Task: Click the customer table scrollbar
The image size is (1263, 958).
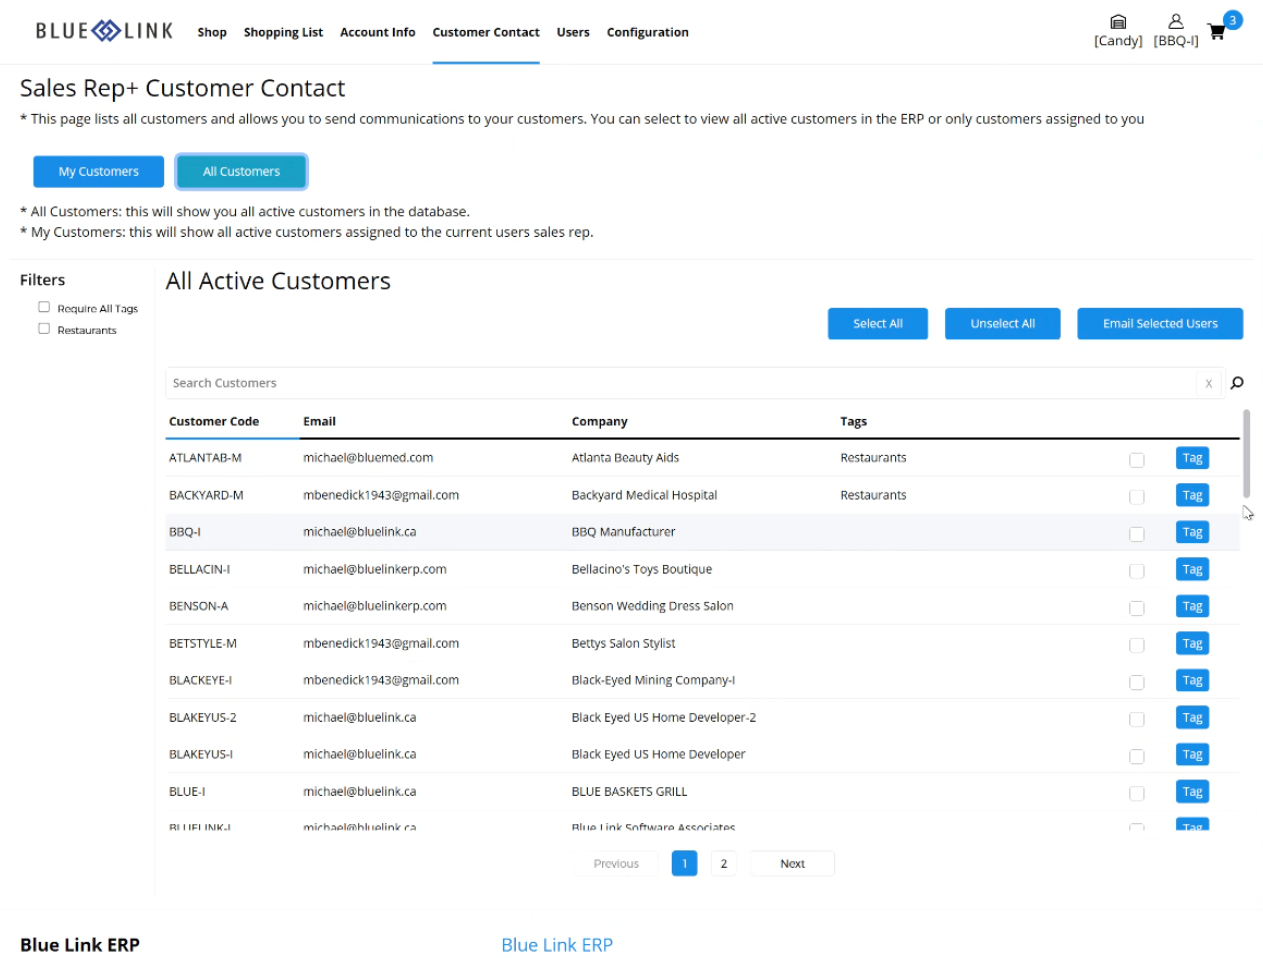Action: [1246, 453]
